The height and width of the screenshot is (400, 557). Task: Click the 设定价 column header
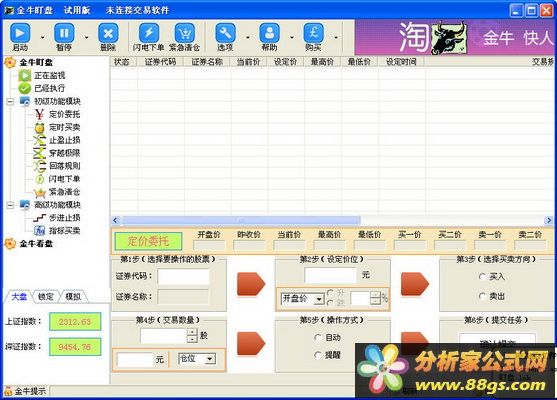point(286,62)
